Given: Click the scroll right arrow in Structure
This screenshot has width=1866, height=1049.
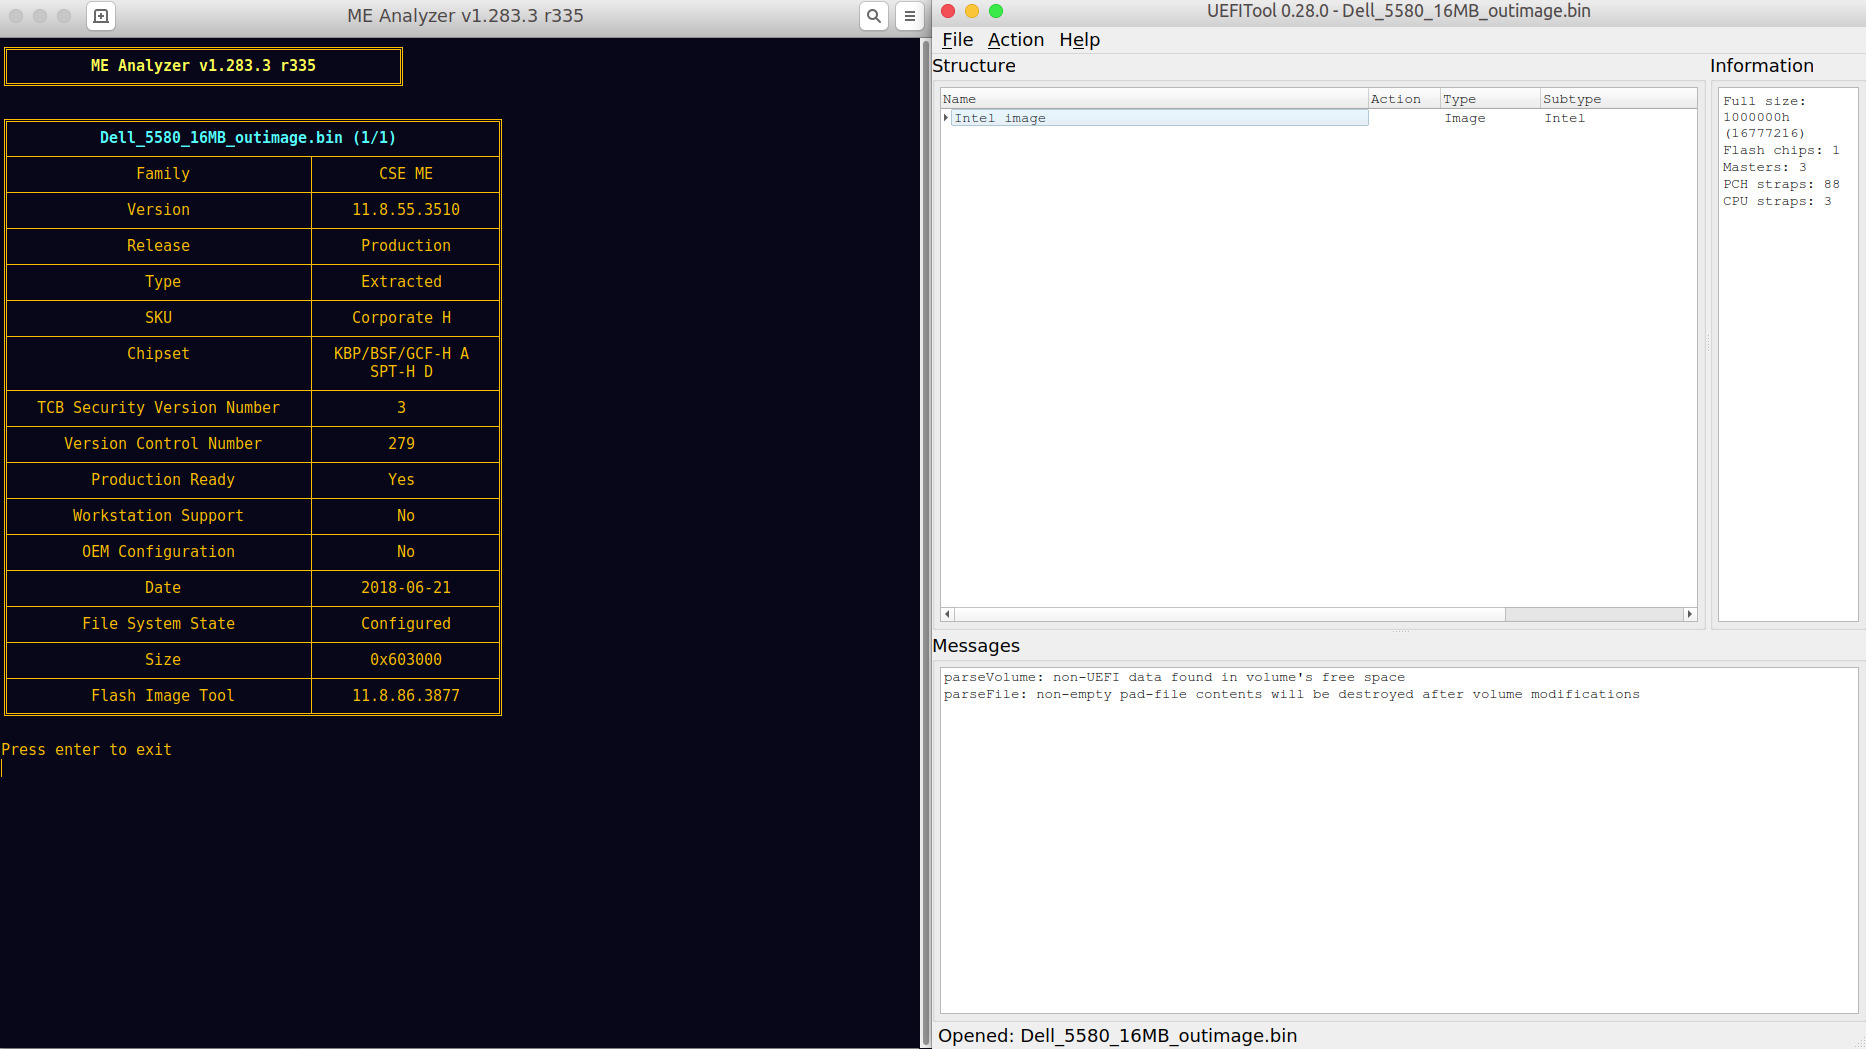Looking at the screenshot, I should point(1690,614).
